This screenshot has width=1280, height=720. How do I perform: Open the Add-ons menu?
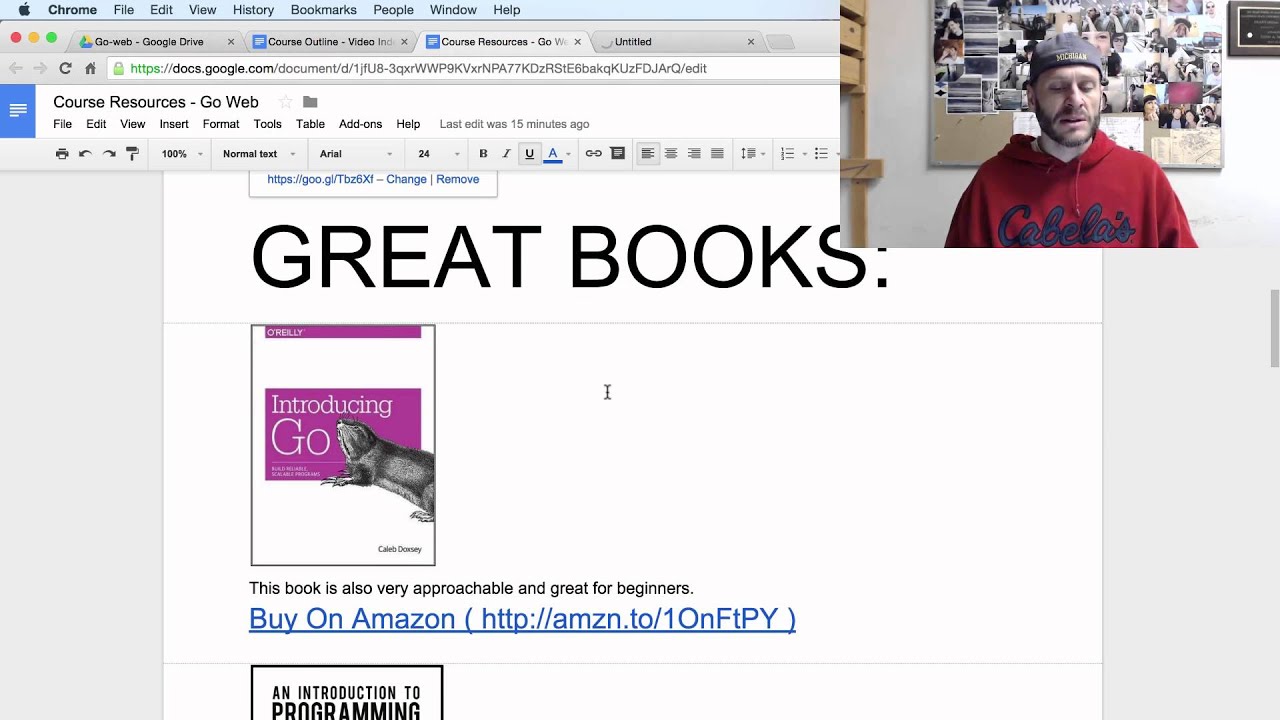click(360, 124)
